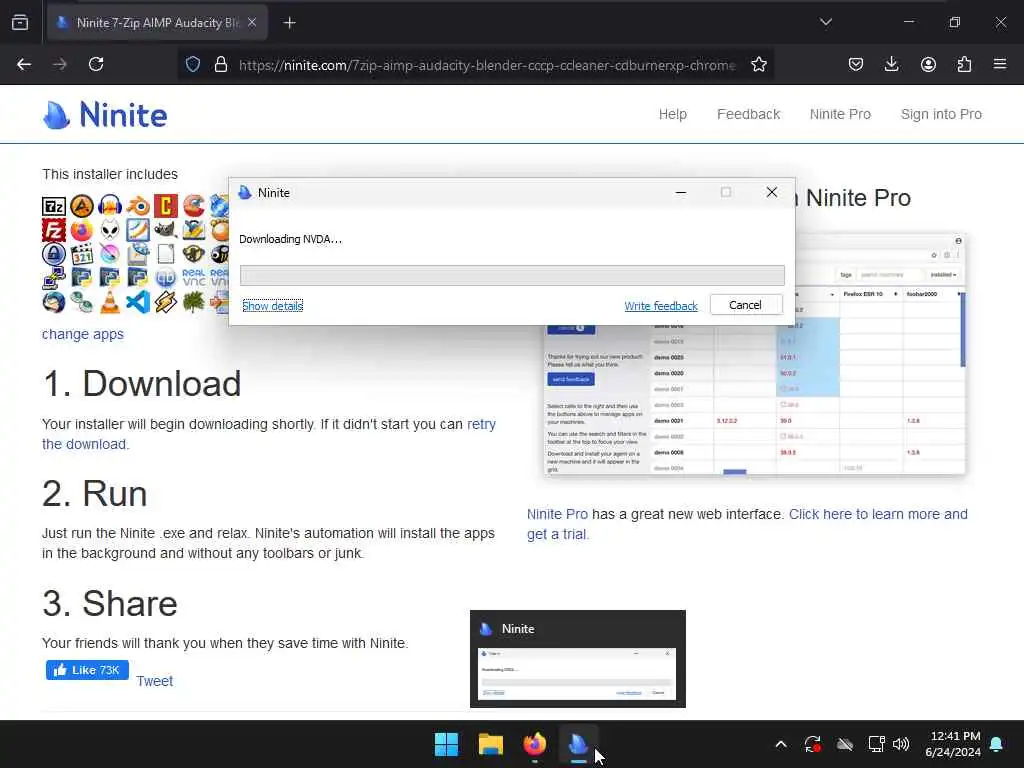
Task: Click the Ninite logo in header
Action: [105, 115]
